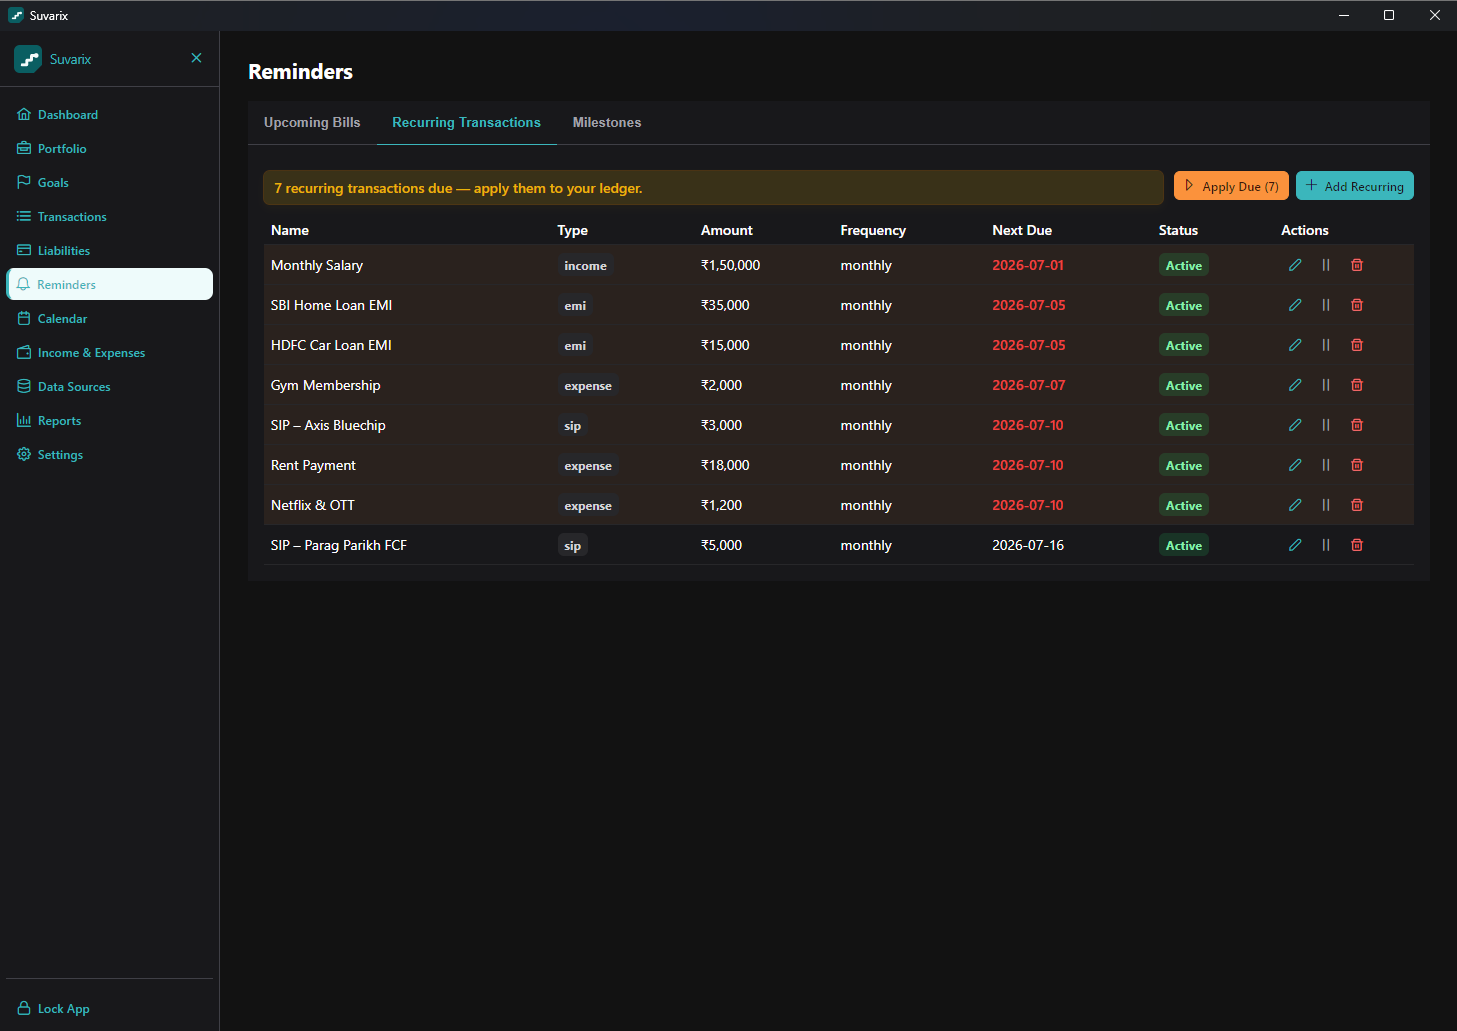Image resolution: width=1457 pixels, height=1031 pixels.
Task: Edit the SIP – Axis Bluechip entry
Action: [x=1295, y=425]
